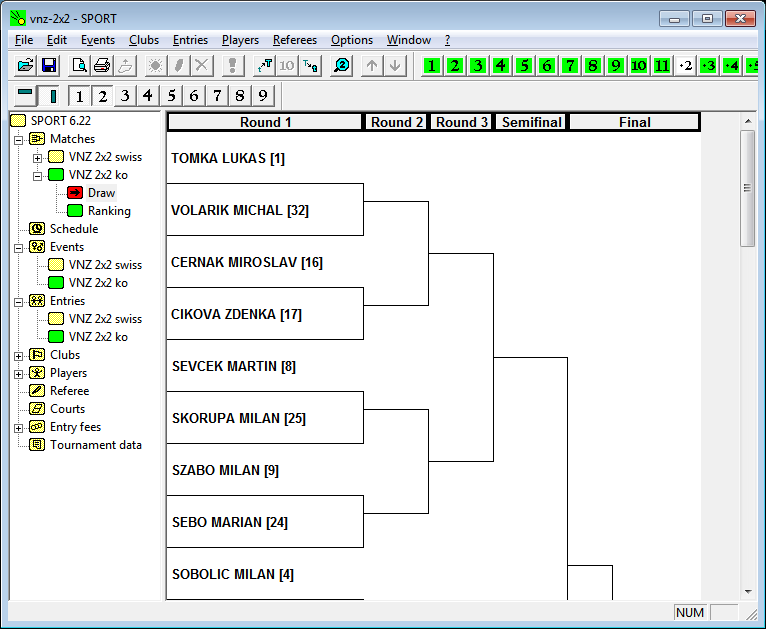This screenshot has width=766, height=629.
Task: Expand the Clubs tree node
Action: (x=19, y=355)
